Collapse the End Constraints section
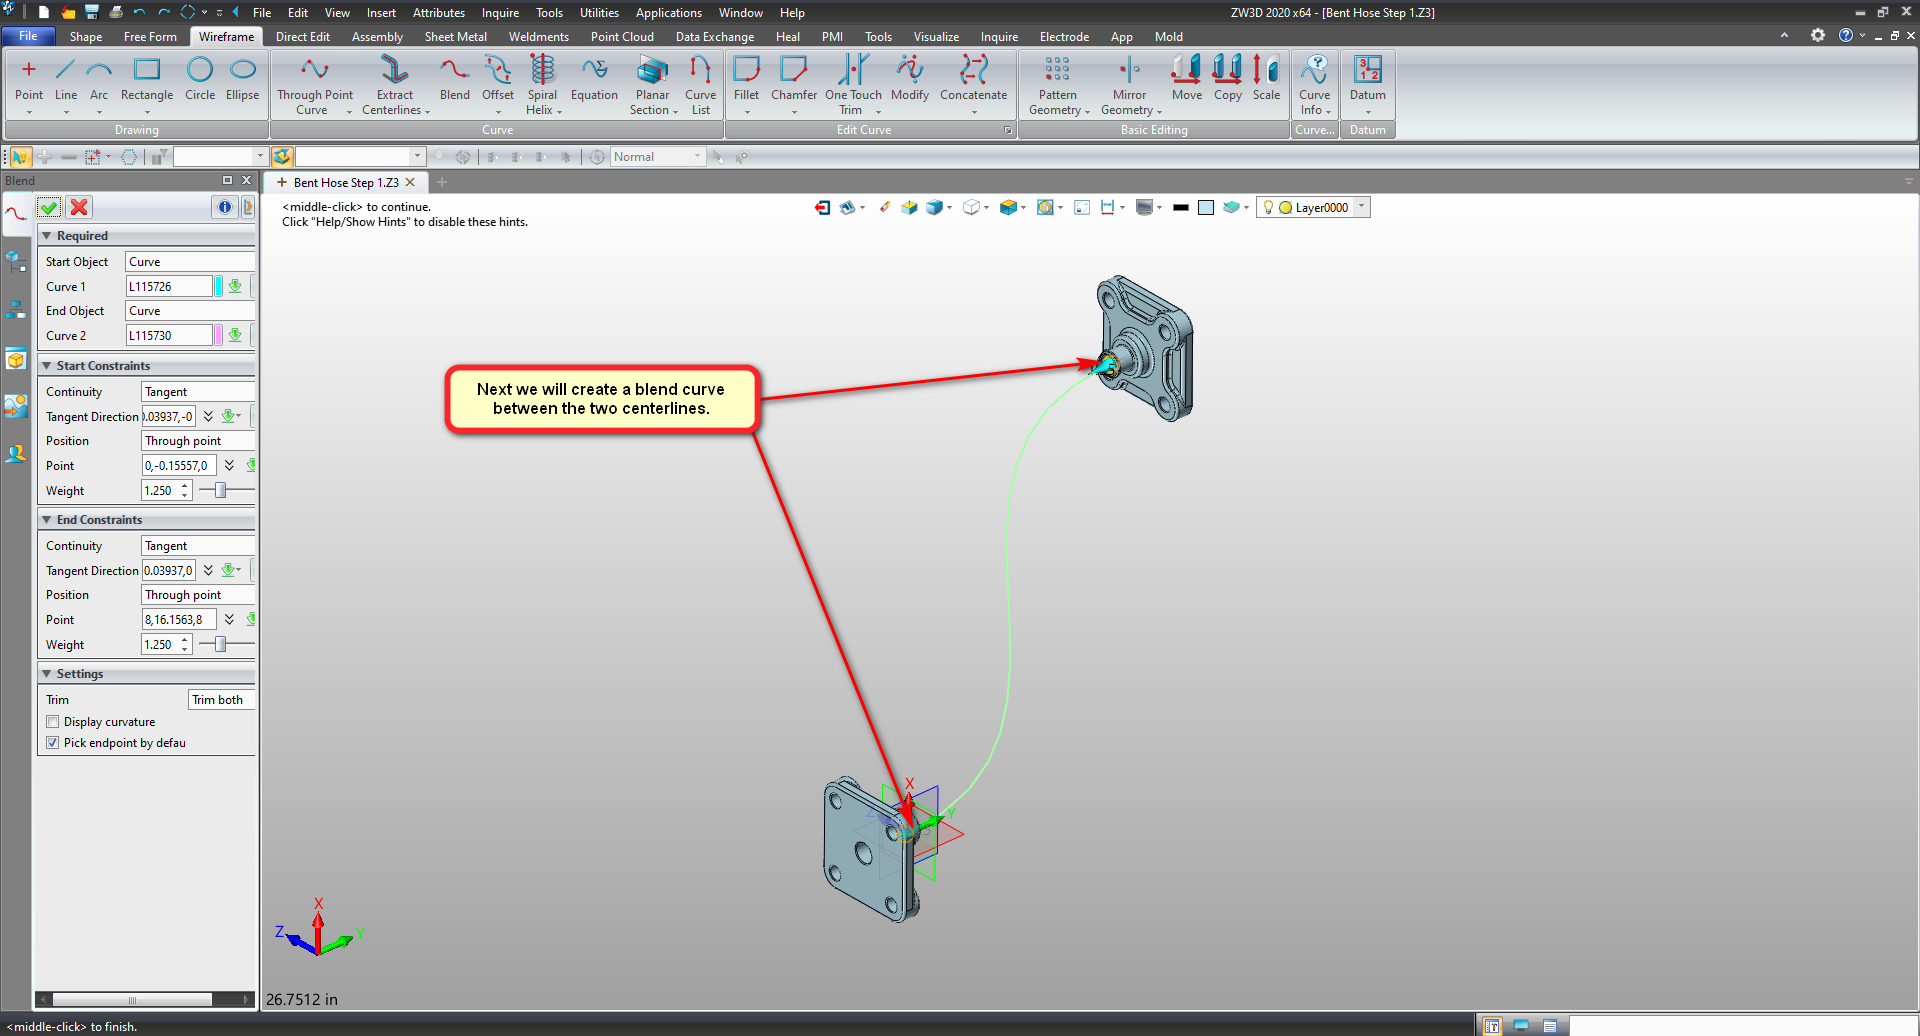The image size is (1920, 1036). tap(47, 520)
